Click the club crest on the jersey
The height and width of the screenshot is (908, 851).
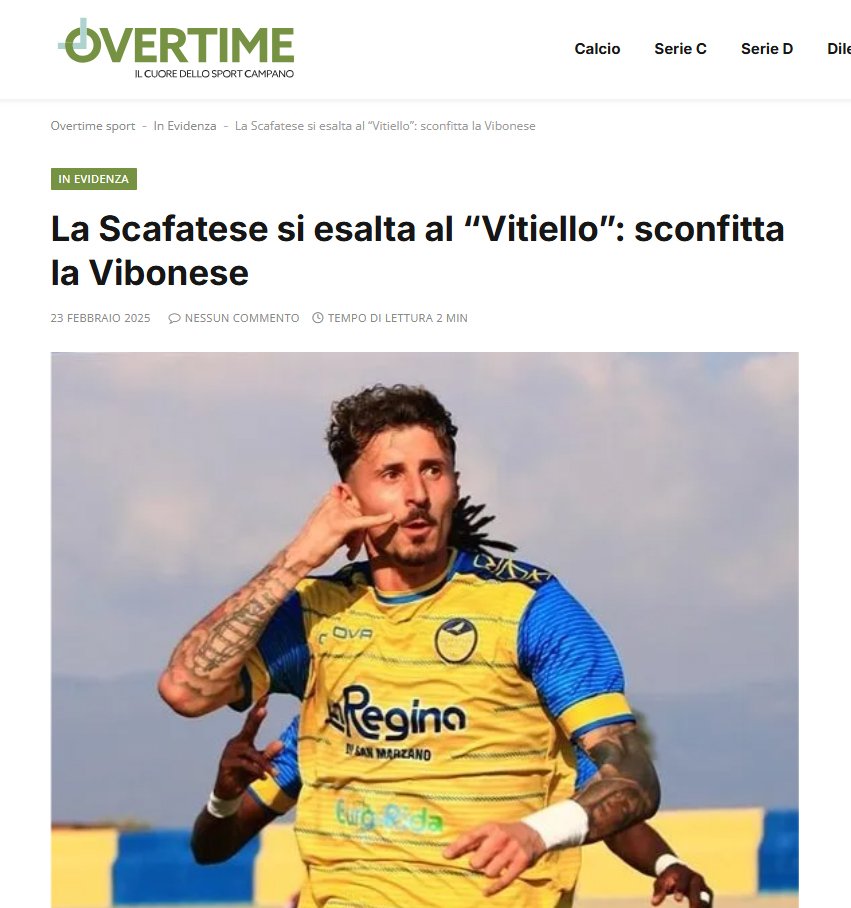click(456, 640)
